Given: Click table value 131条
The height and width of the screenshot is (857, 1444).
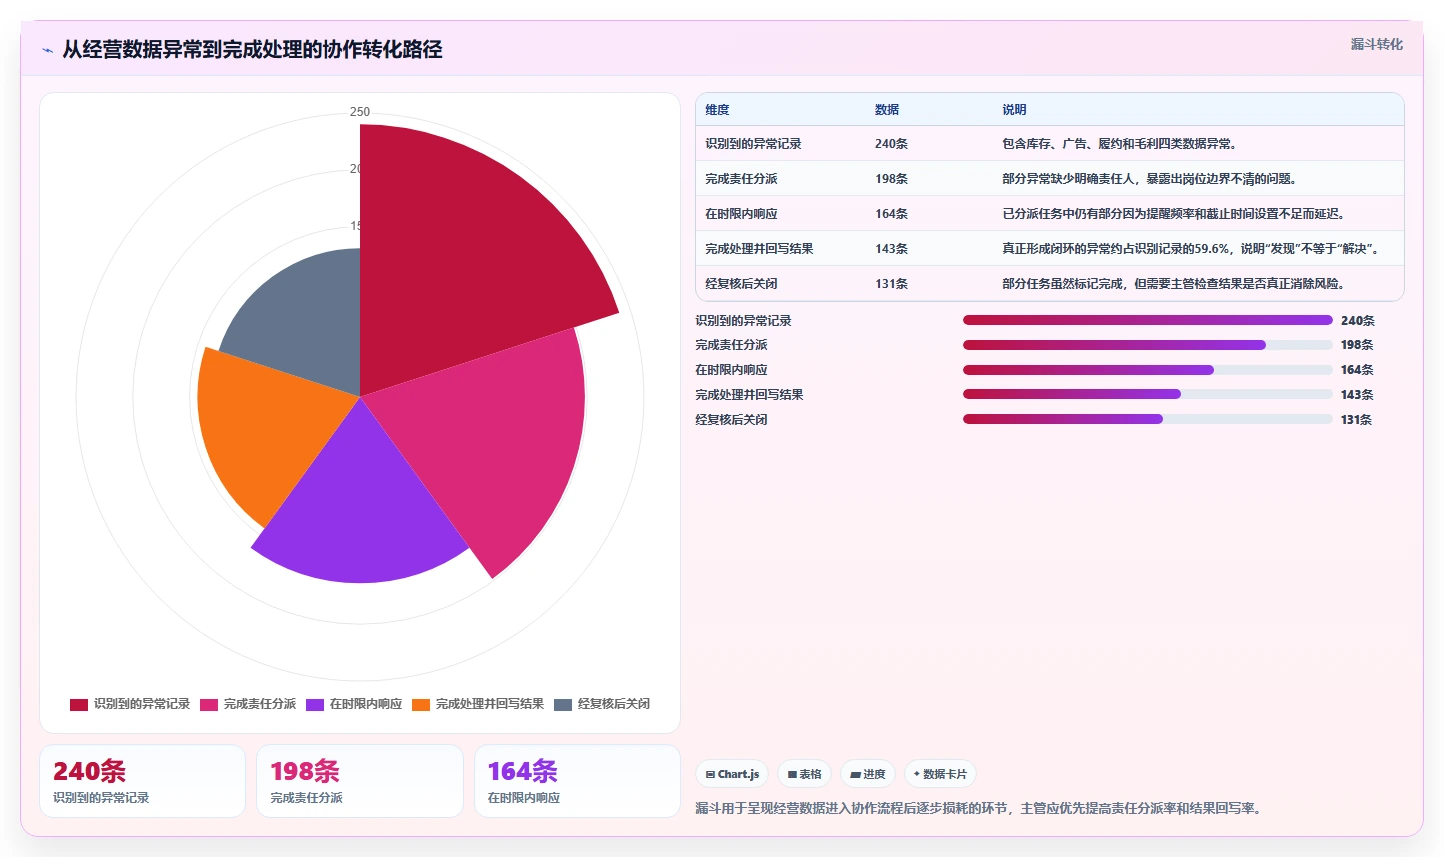Looking at the screenshot, I should point(891,284).
